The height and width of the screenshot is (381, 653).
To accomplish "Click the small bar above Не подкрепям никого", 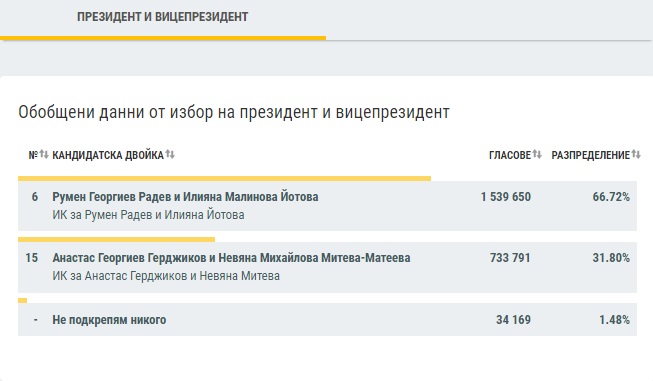I will pyautogui.click(x=22, y=300).
